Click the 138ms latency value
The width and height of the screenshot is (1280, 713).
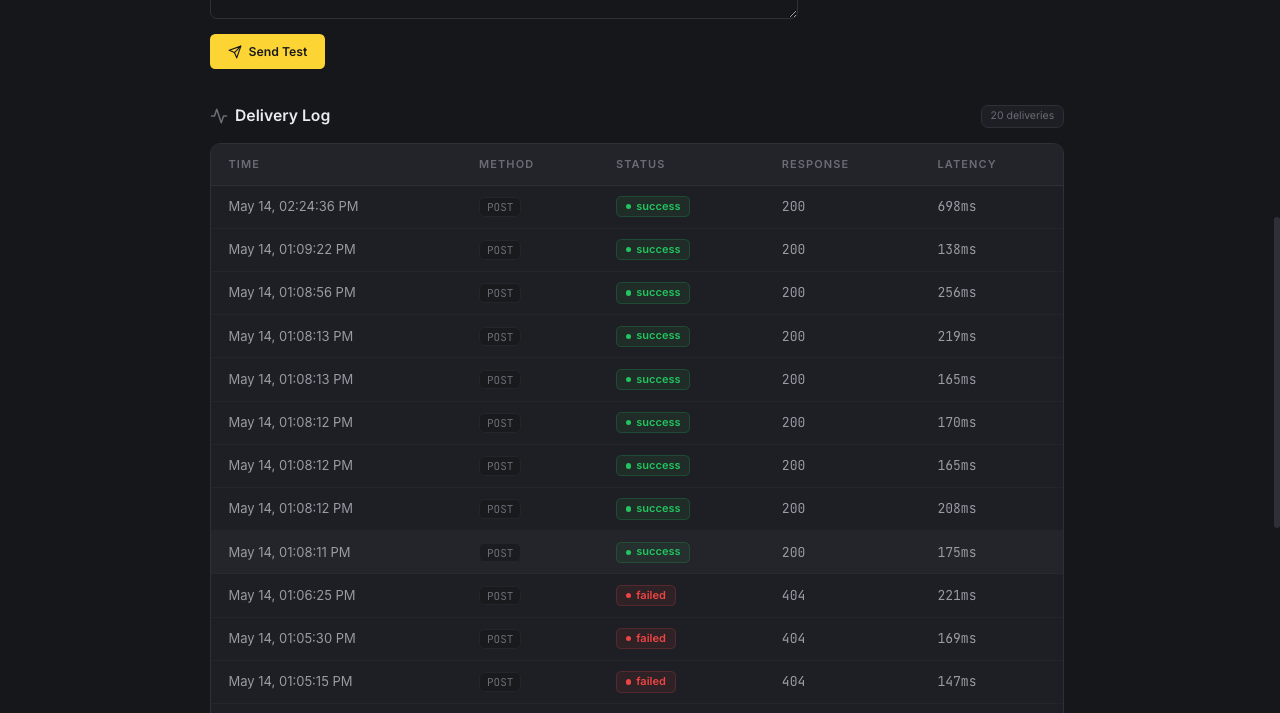(x=957, y=250)
